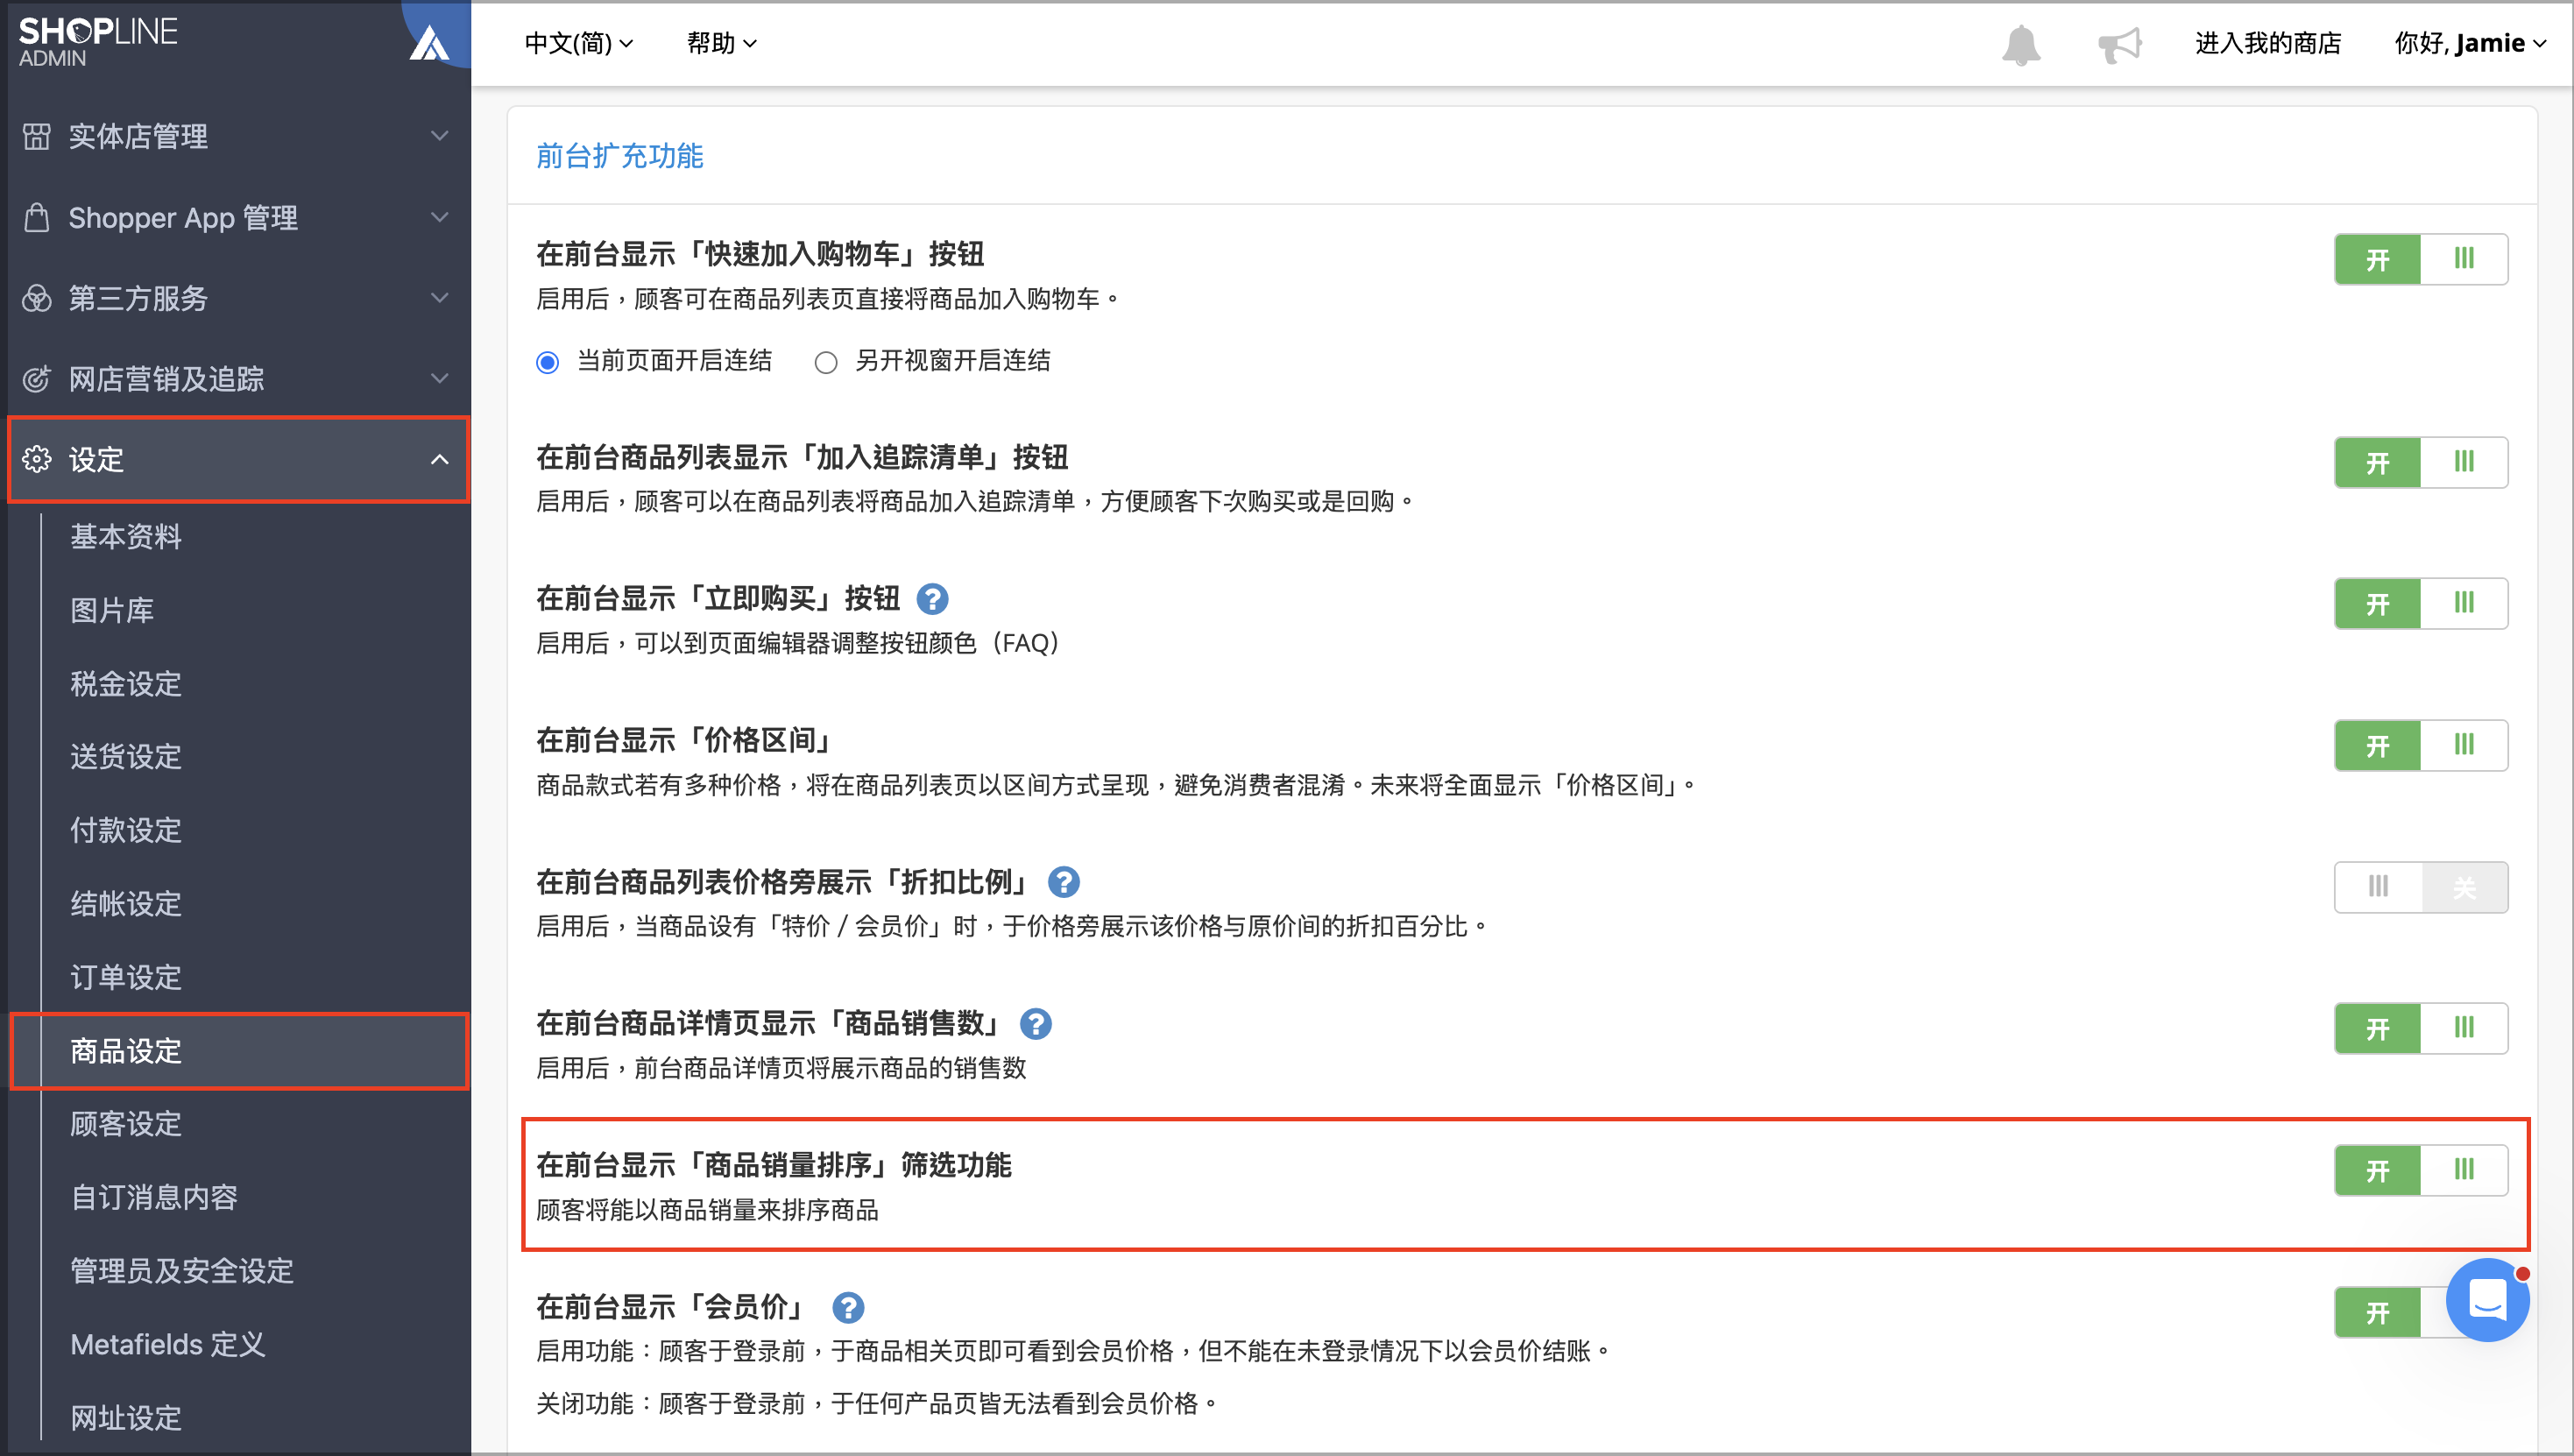Select 另开视窗开启连结 radio option

tap(825, 362)
